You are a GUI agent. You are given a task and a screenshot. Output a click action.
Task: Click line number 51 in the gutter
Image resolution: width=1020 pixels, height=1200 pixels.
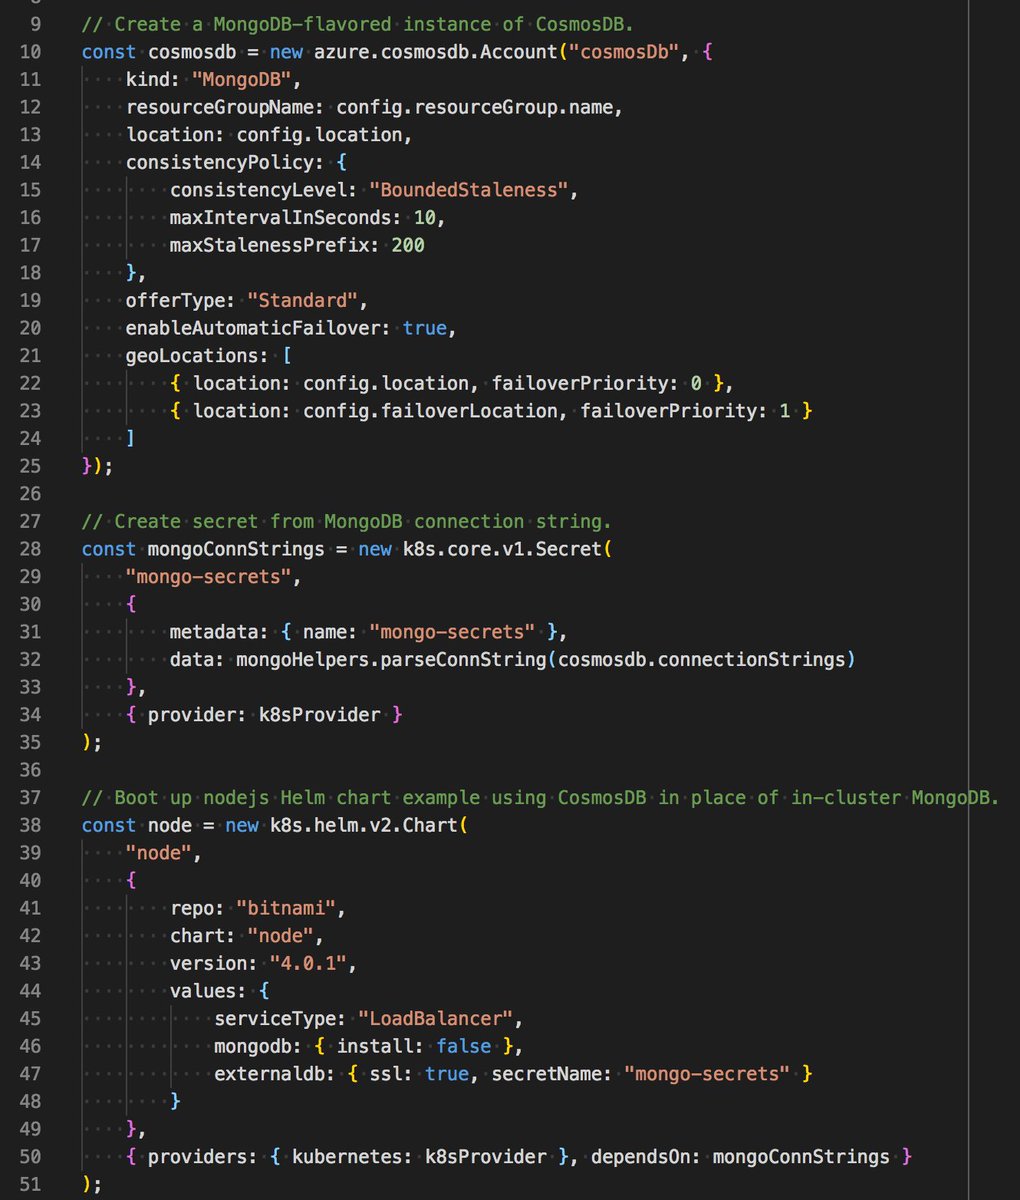[31, 1185]
